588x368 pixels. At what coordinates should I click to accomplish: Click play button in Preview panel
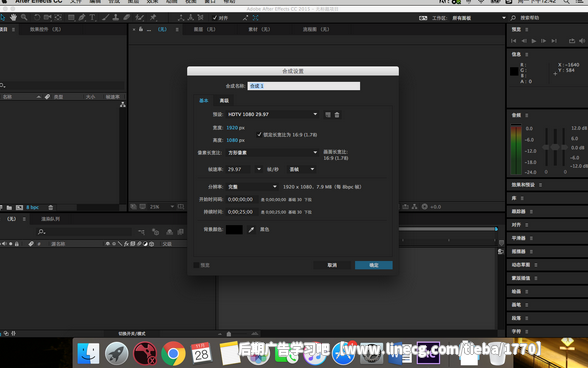coord(533,41)
